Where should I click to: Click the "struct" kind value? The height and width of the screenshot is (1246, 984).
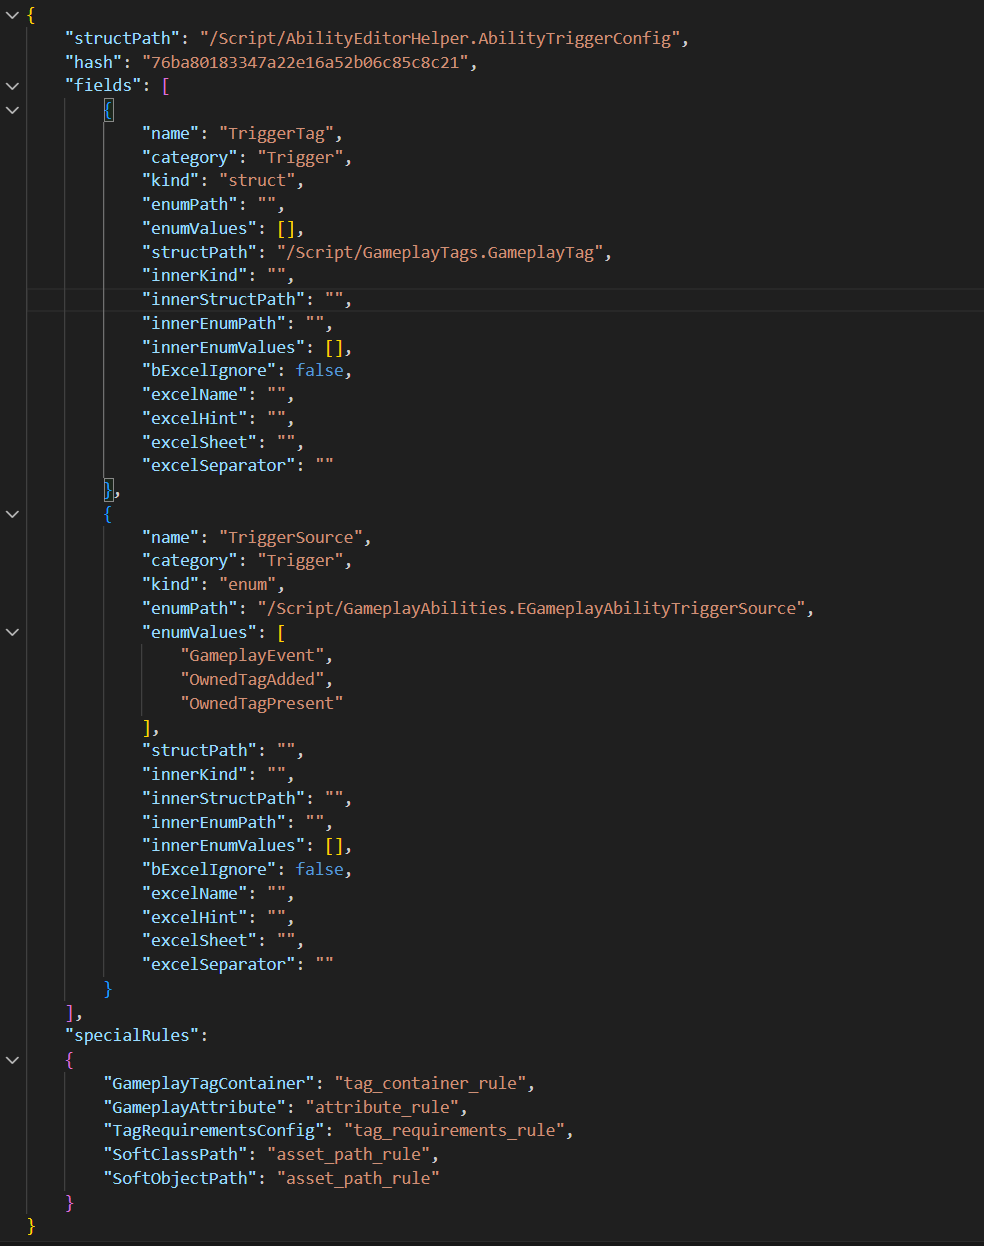257,181
